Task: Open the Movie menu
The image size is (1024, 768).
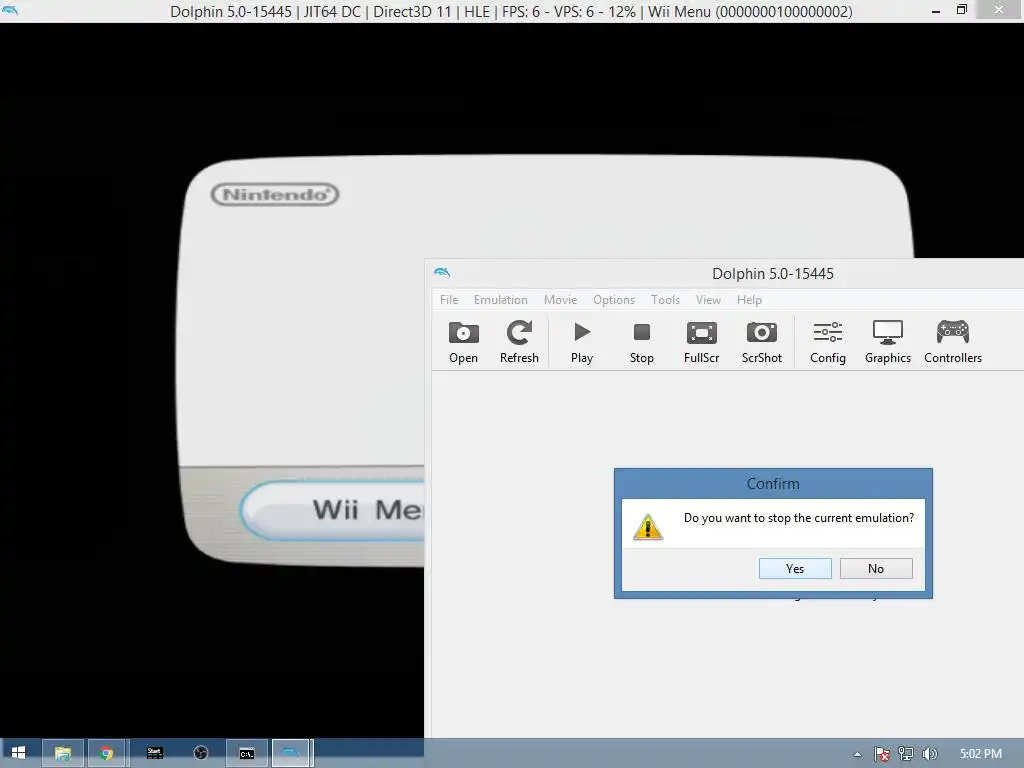Action: (560, 300)
